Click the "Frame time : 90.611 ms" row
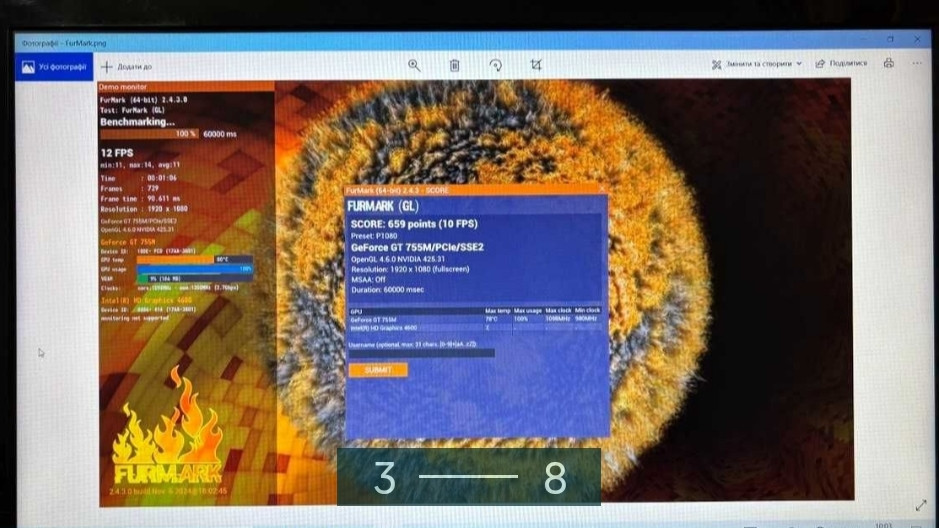 (140, 198)
